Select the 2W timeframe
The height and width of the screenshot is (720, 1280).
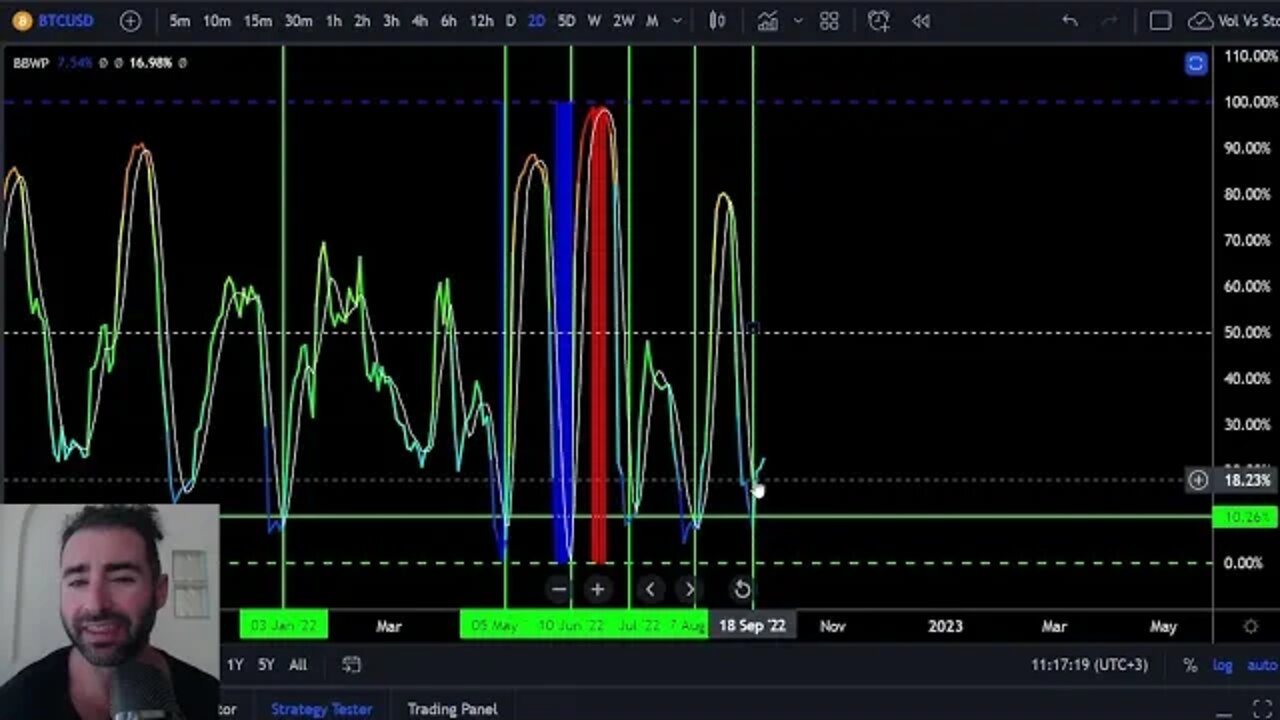click(x=623, y=20)
